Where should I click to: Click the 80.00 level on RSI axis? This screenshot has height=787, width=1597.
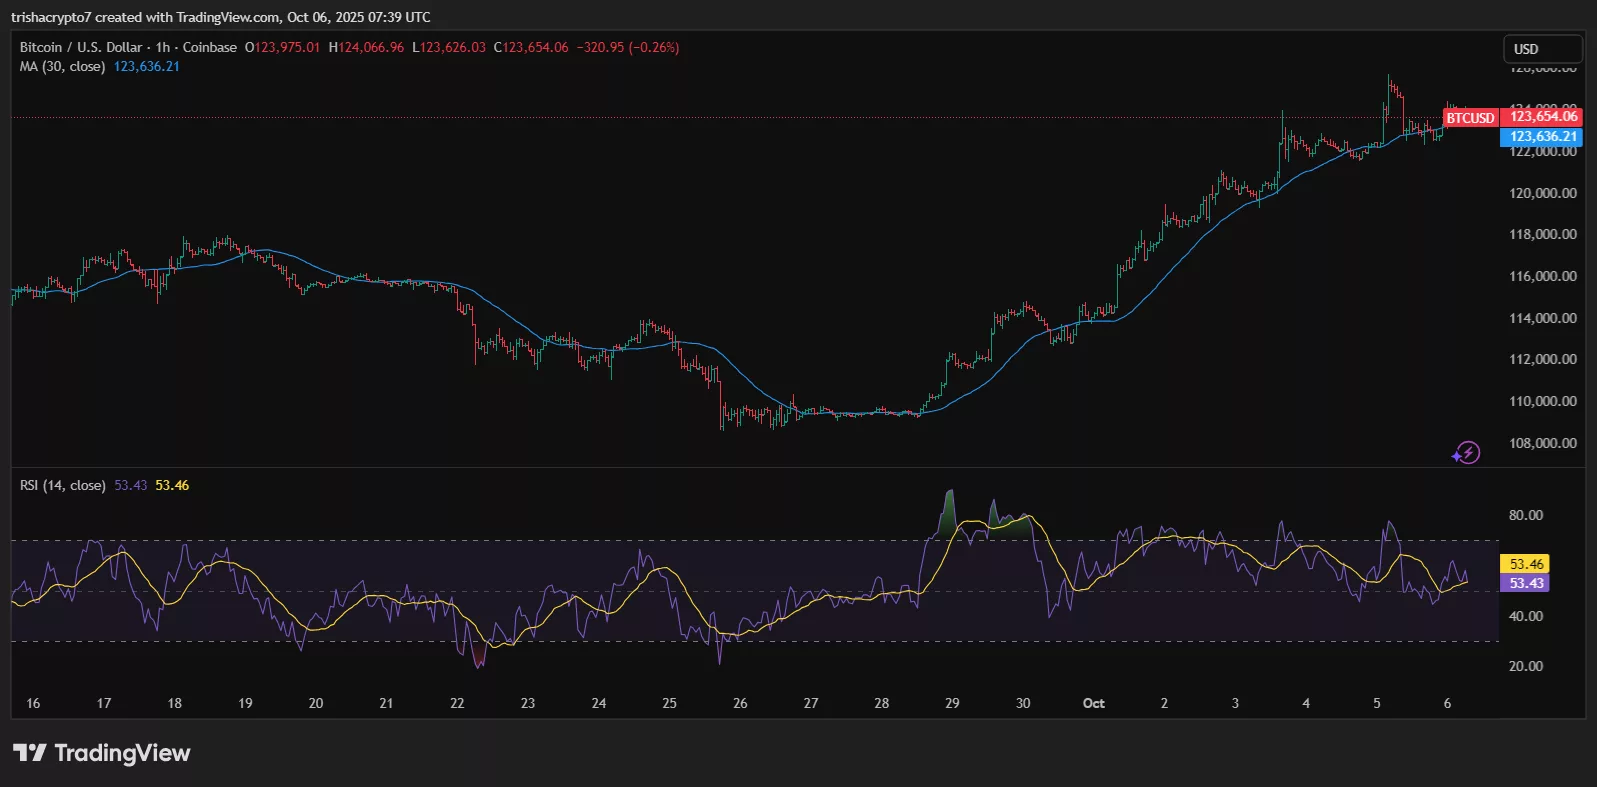coord(1525,516)
